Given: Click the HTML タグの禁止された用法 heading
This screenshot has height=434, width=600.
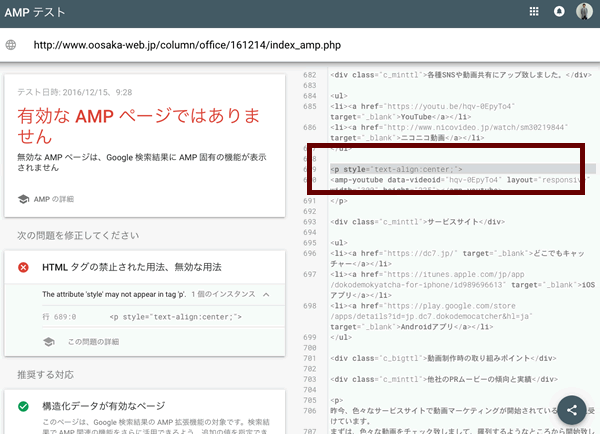Looking at the screenshot, I should point(132,267).
